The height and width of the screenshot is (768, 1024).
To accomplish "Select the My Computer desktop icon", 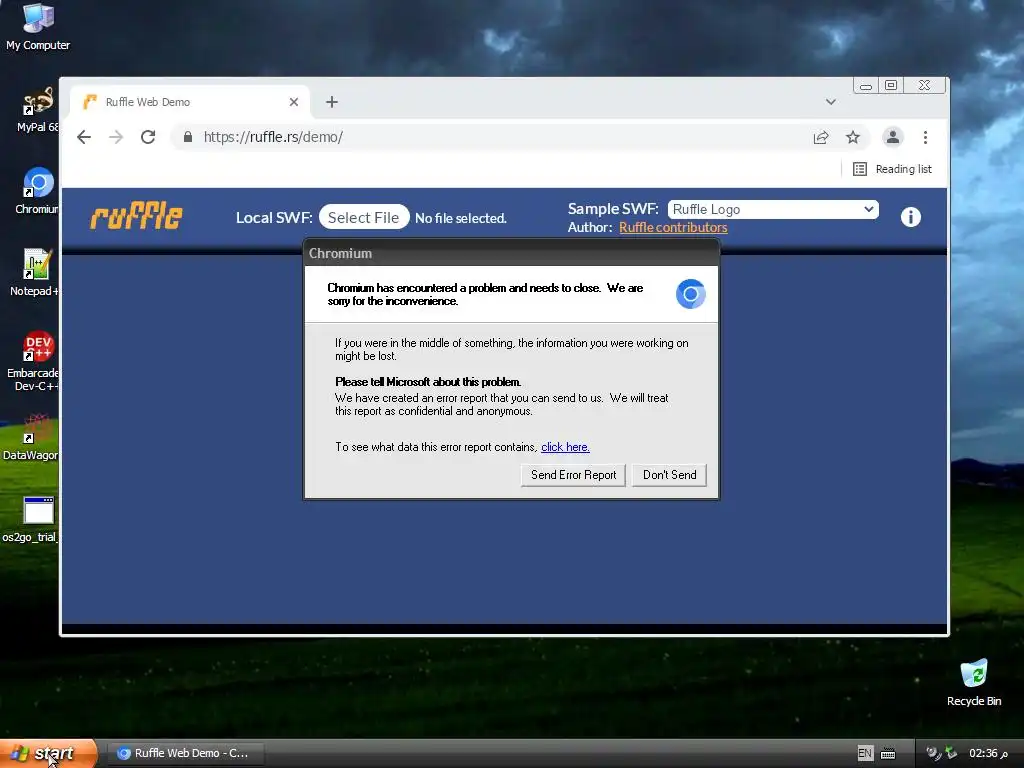I will click(x=38, y=27).
